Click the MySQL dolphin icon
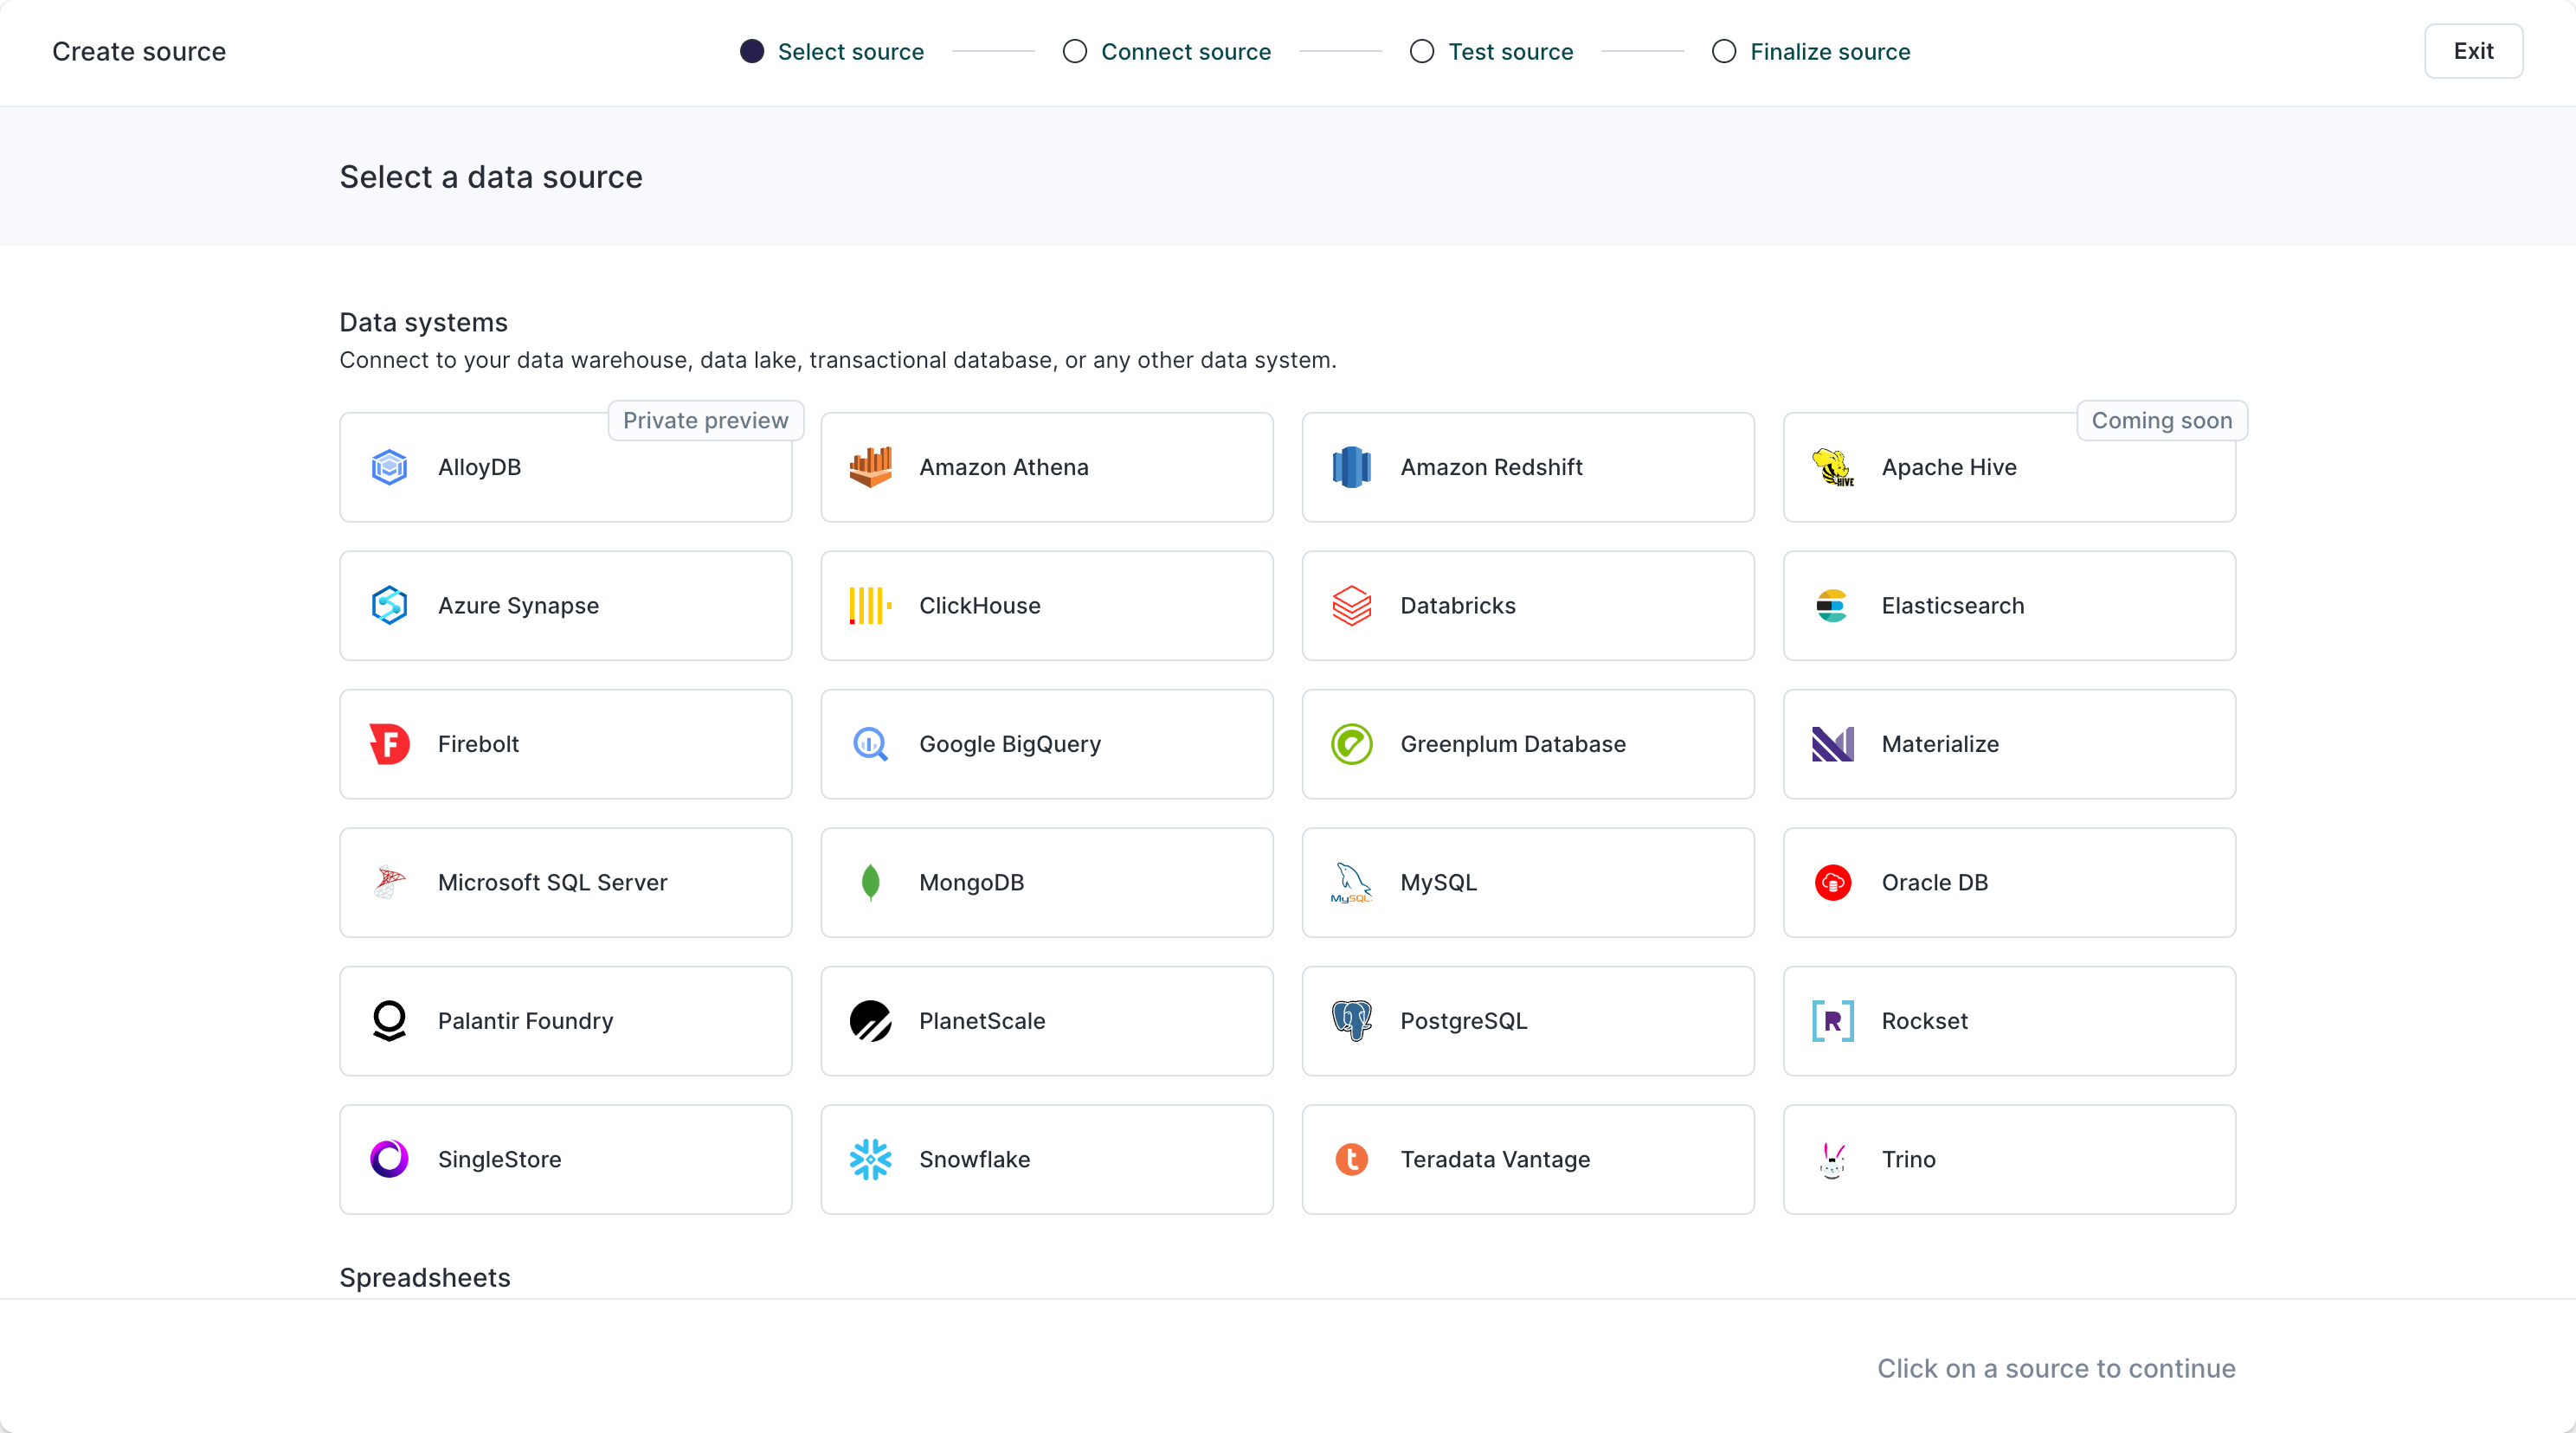The image size is (2576, 1433). point(1351,882)
